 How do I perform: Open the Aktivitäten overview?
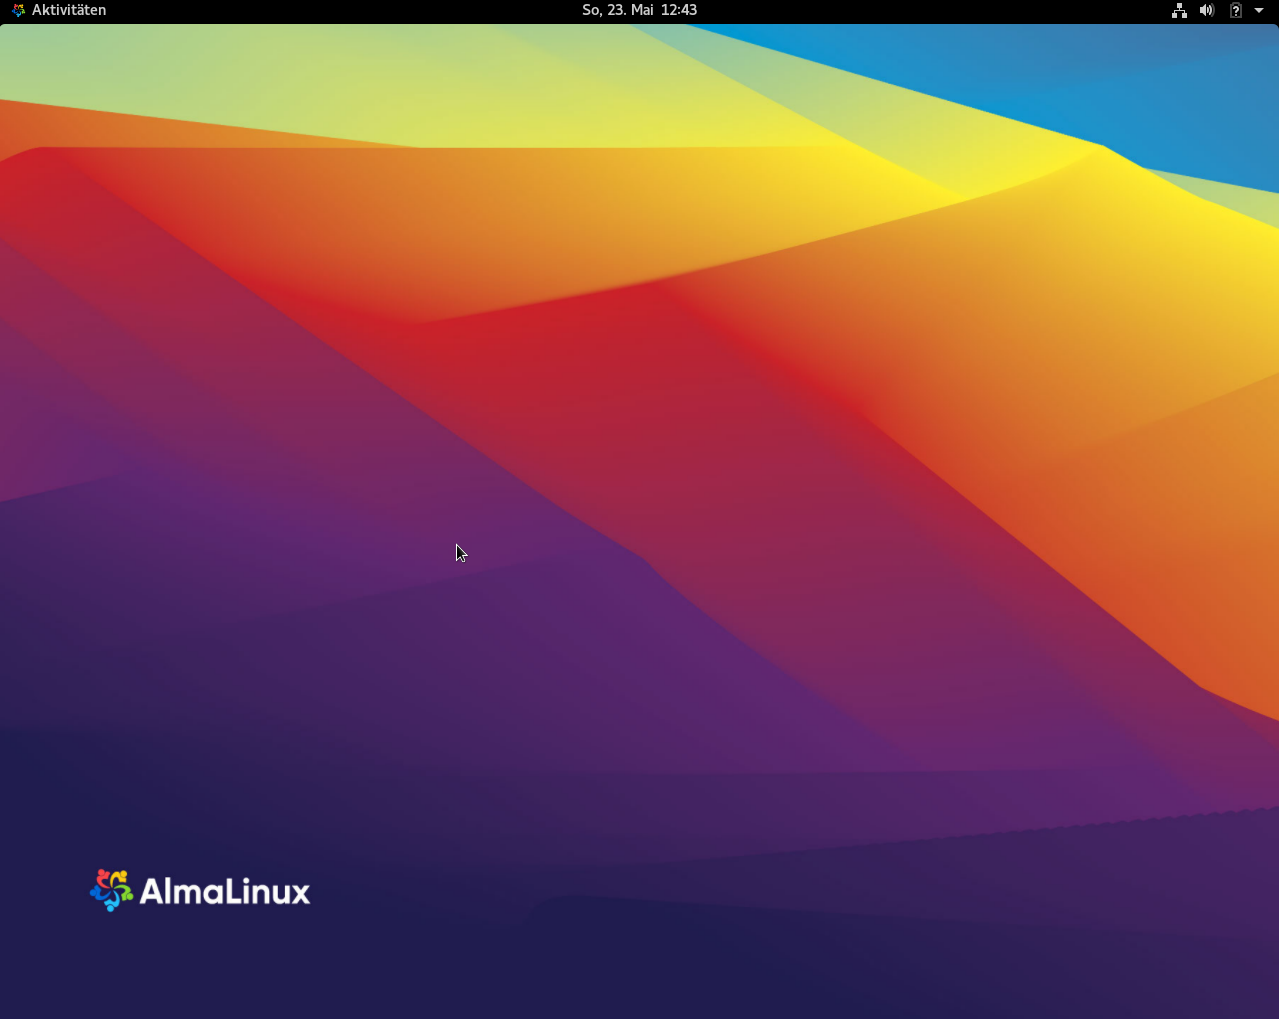click(x=69, y=10)
